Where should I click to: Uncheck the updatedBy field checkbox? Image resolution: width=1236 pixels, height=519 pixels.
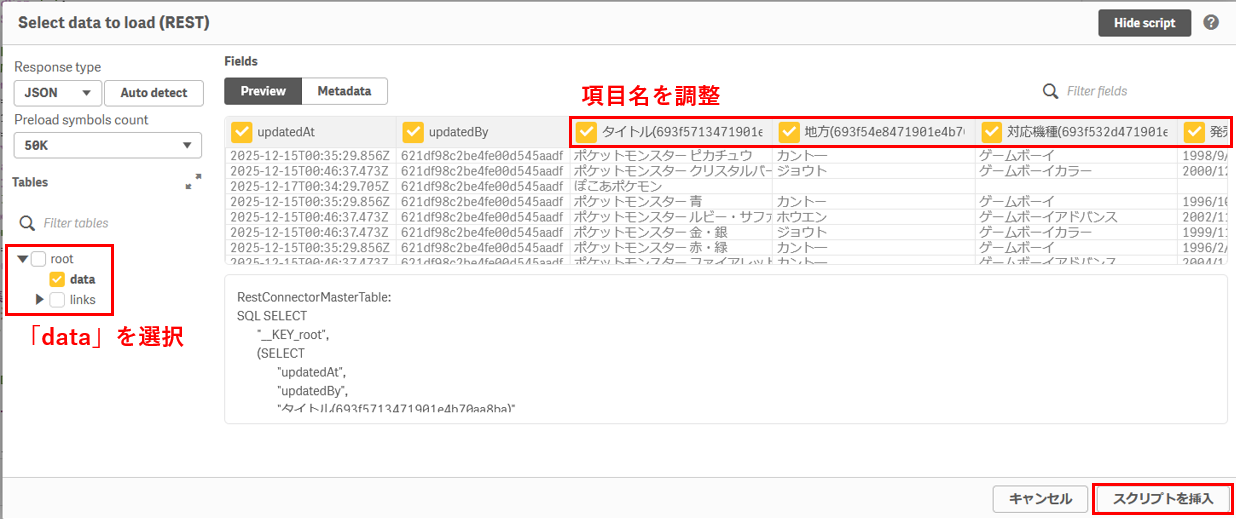(412, 132)
